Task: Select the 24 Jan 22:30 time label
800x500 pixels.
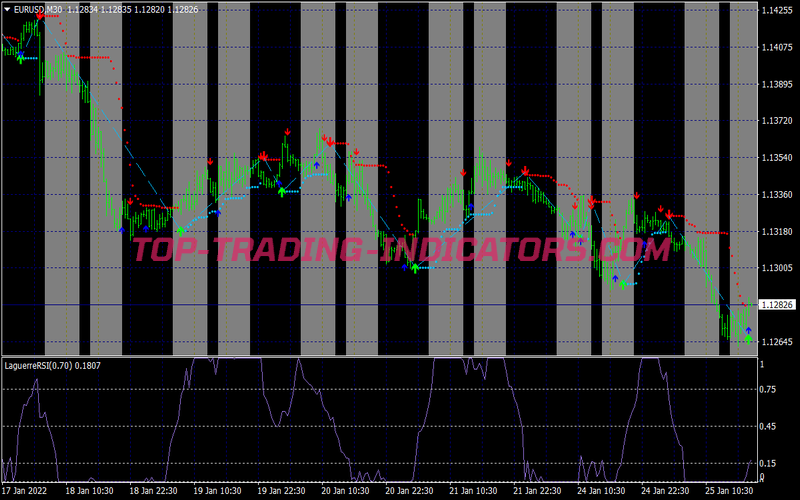Action: click(665, 491)
